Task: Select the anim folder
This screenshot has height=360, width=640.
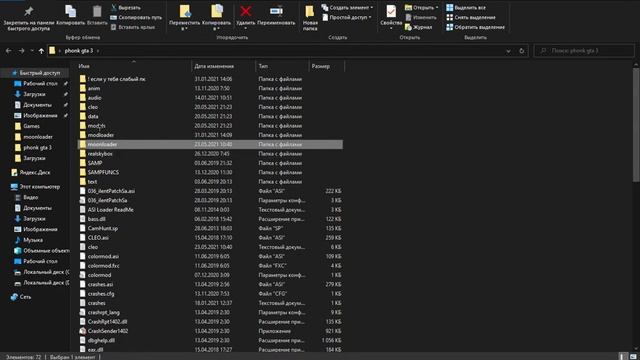Action: pyautogui.click(x=210, y=88)
